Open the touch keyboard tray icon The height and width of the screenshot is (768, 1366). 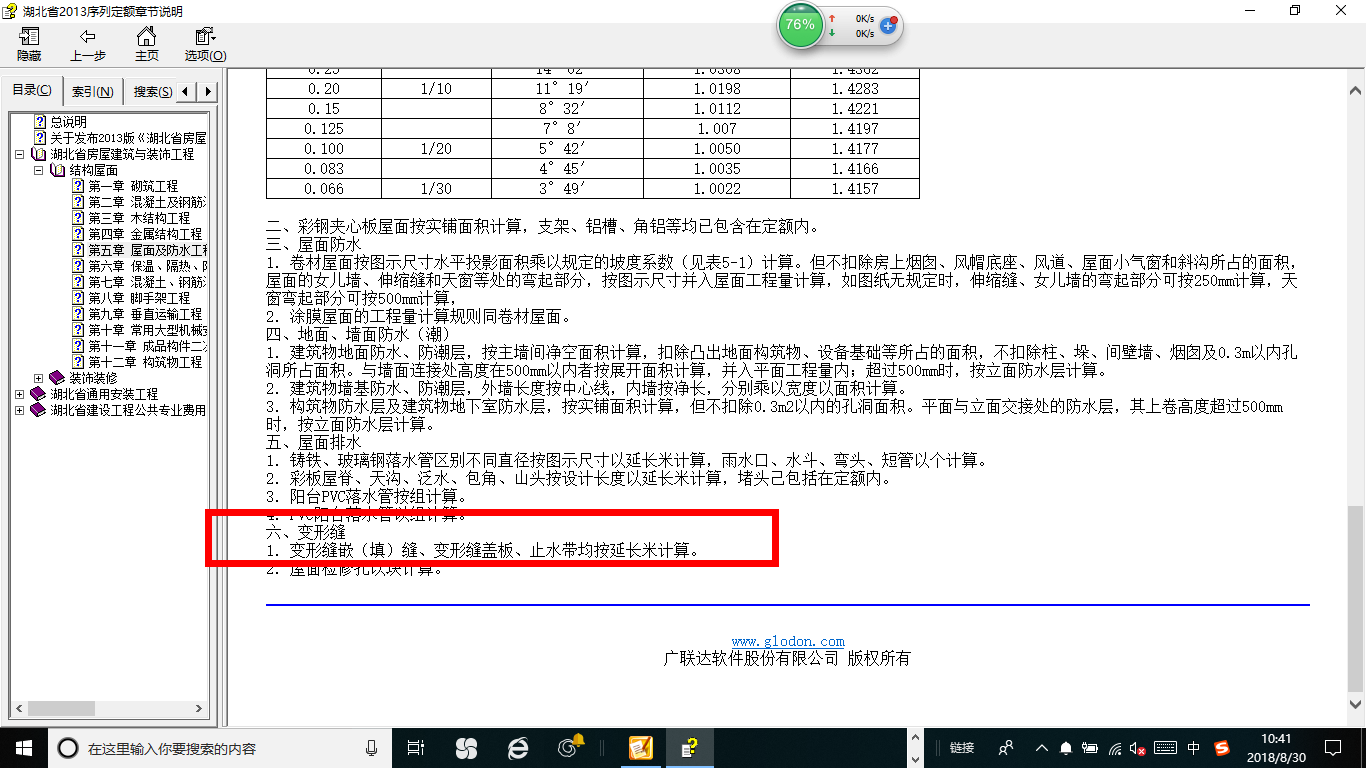(1165, 748)
